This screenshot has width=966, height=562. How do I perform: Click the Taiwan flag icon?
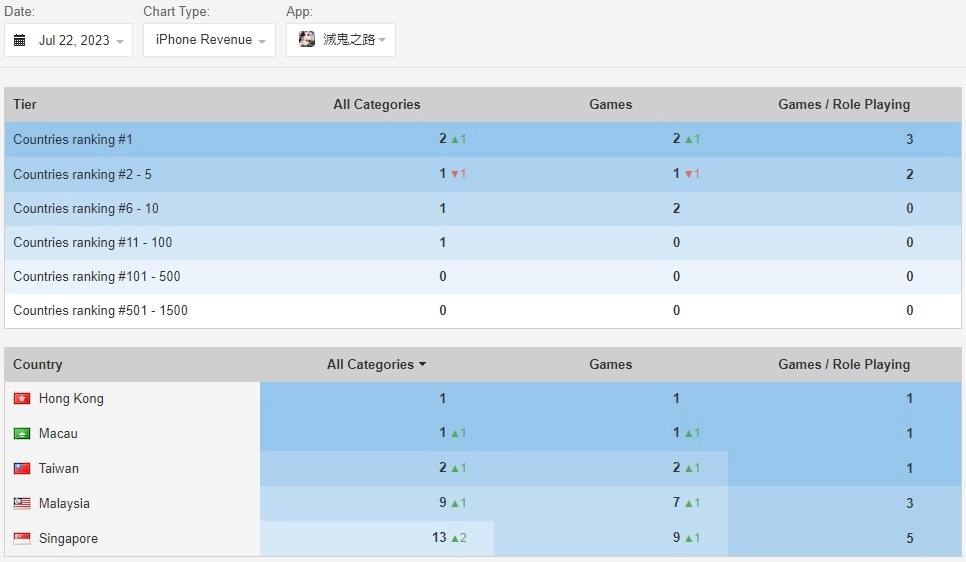(22, 469)
